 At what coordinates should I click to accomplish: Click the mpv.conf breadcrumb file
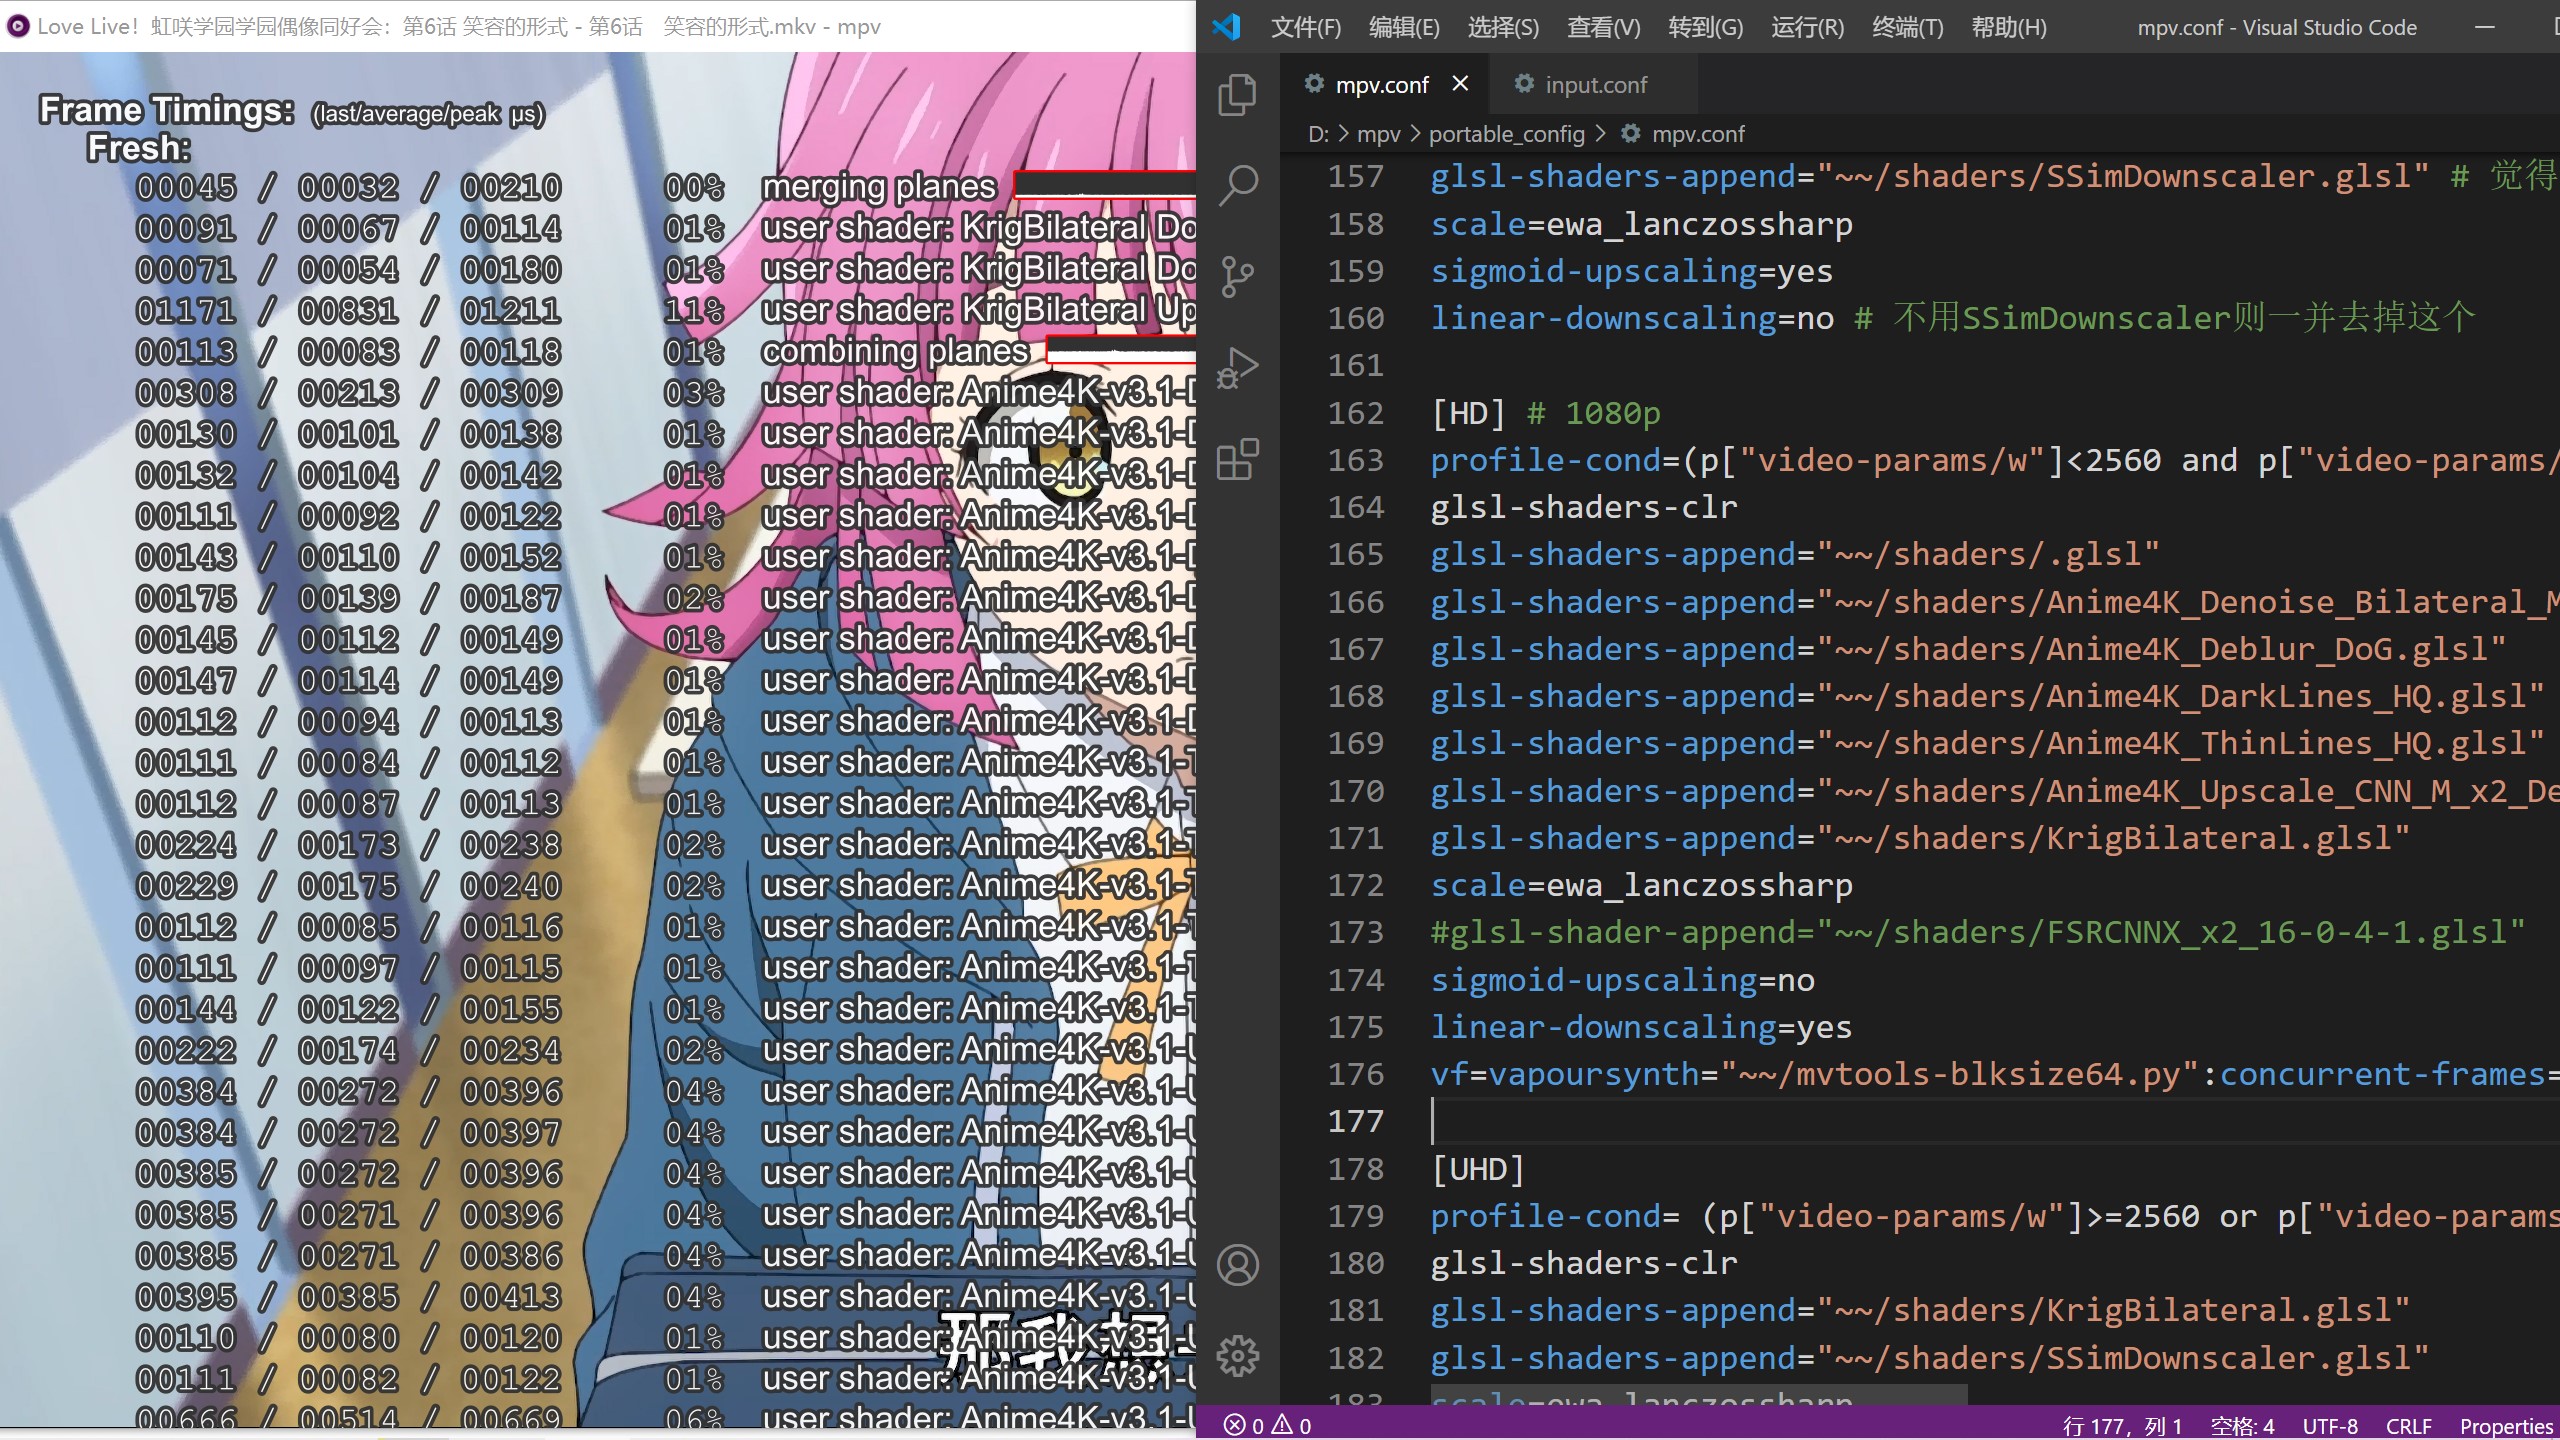coord(1697,134)
